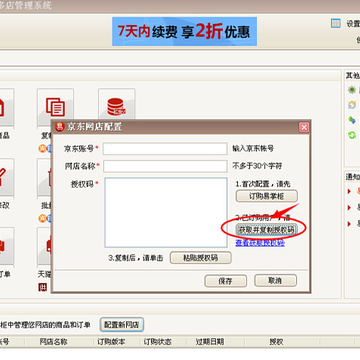Click the 粘贴授权码 button

click(200, 258)
